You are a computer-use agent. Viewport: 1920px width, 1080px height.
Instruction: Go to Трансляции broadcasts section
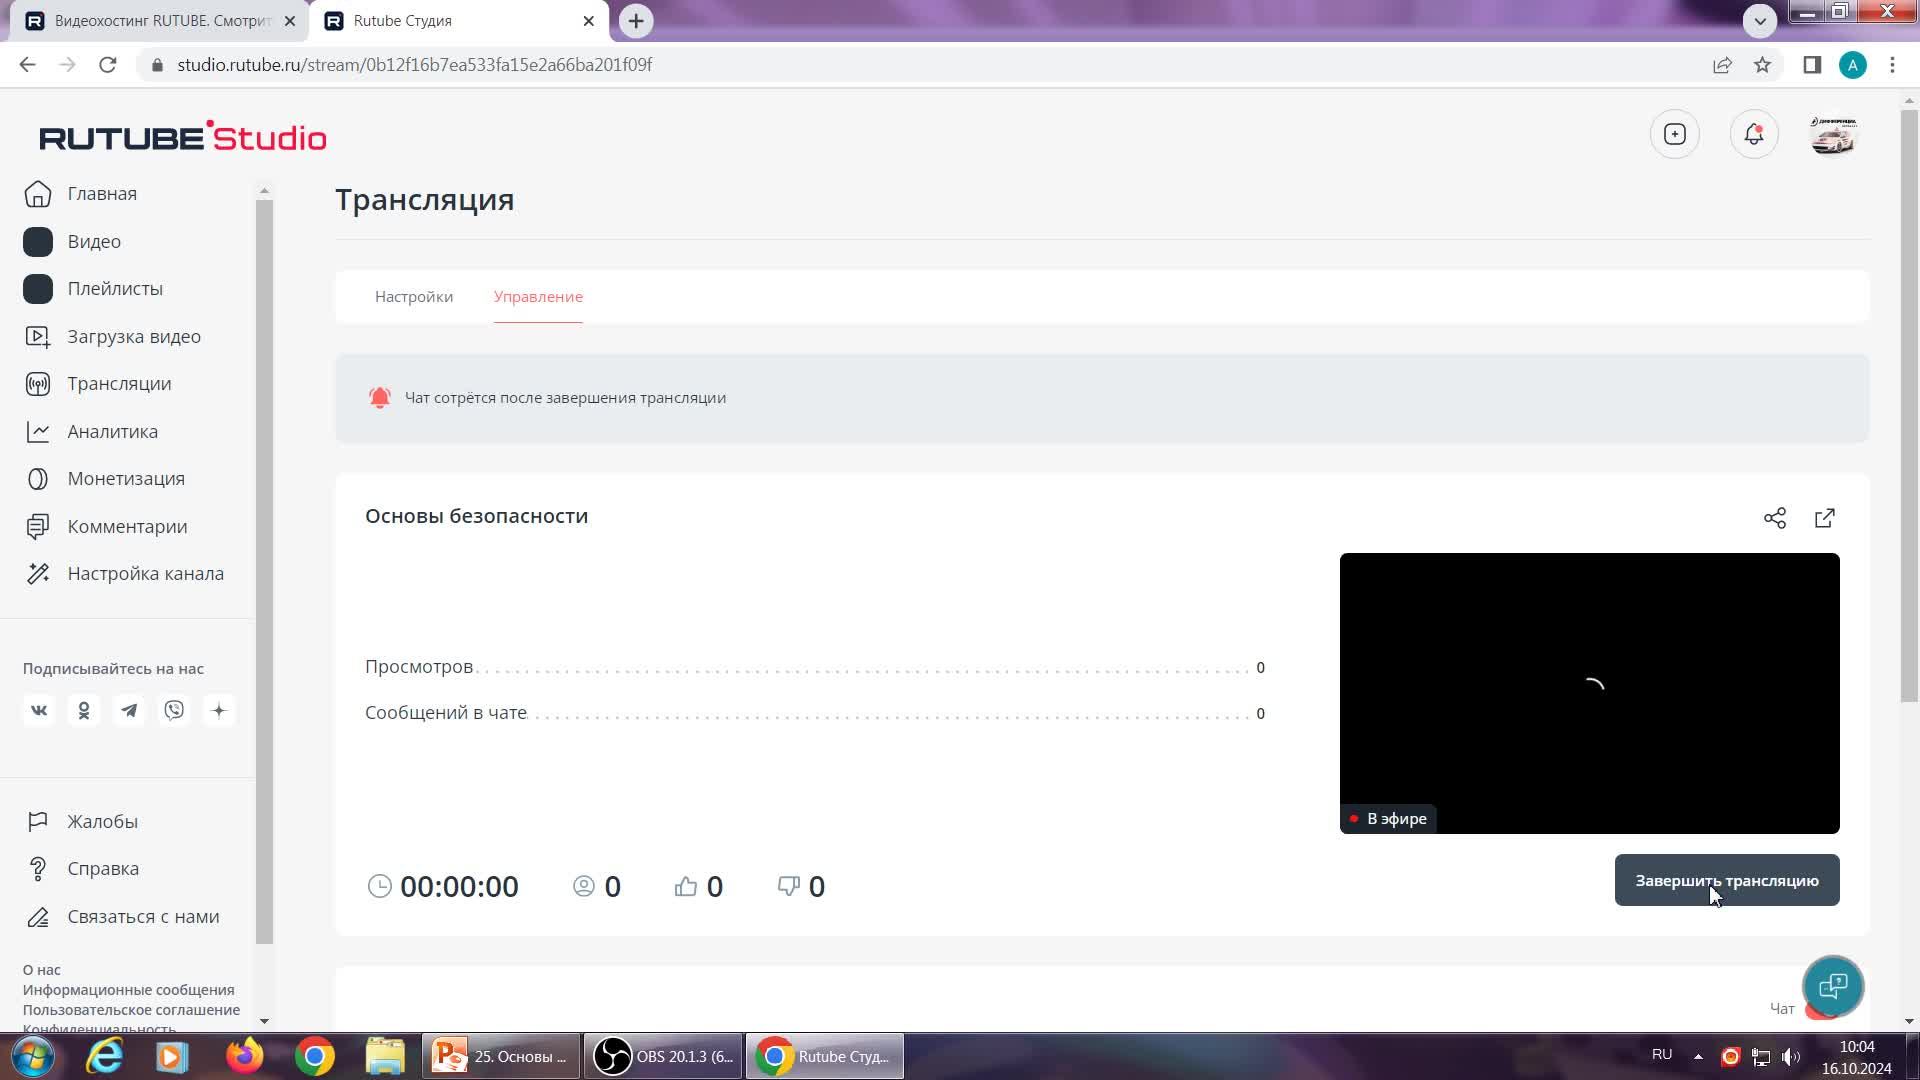pyautogui.click(x=118, y=384)
